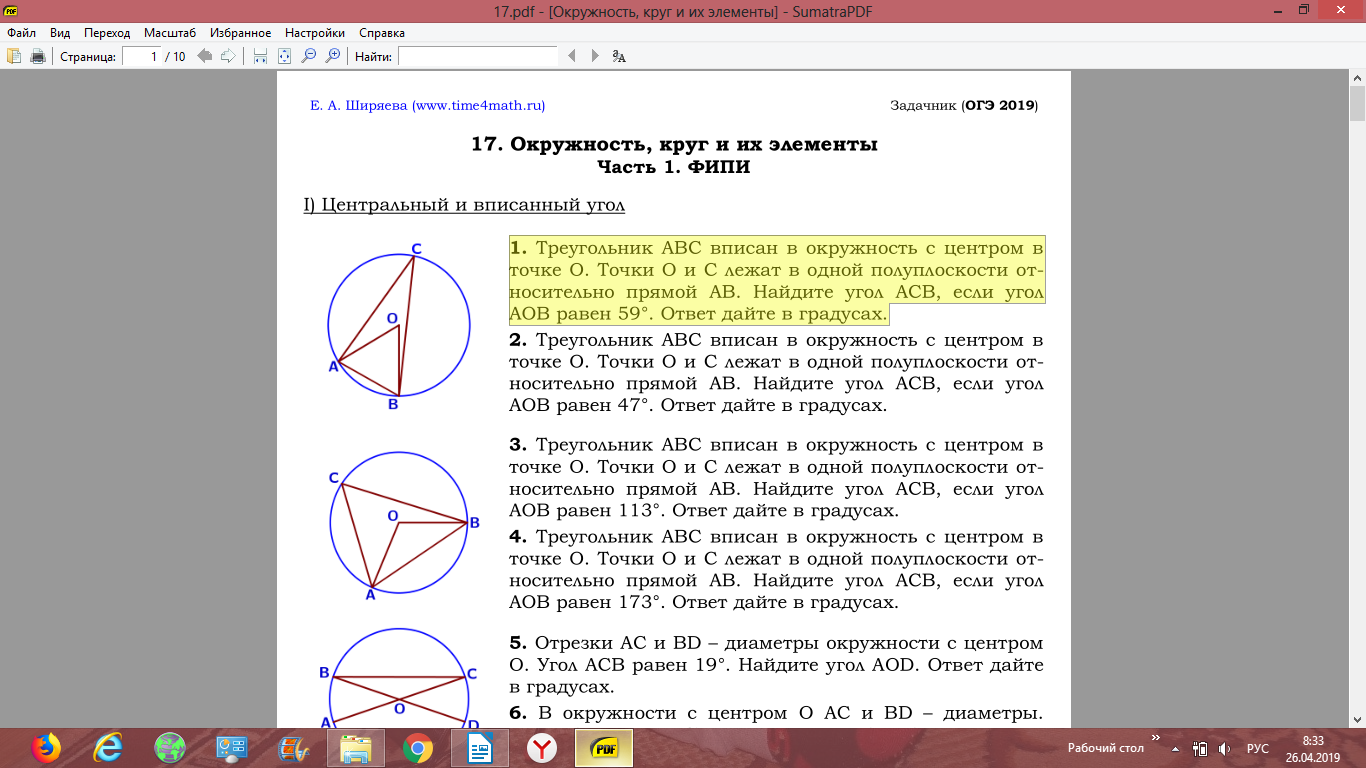Open the Масштаб menu
The image size is (1366, 768).
click(170, 33)
